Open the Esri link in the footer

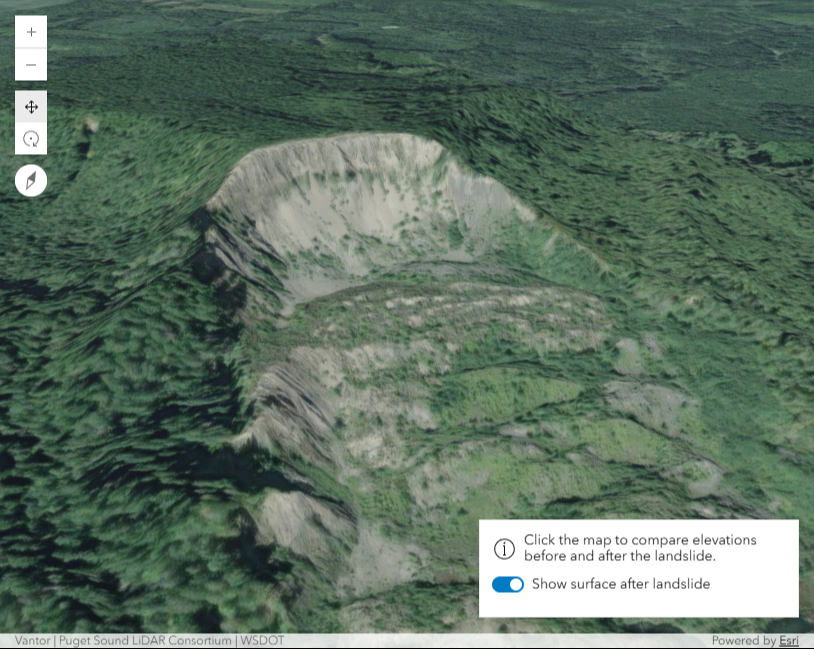point(789,640)
